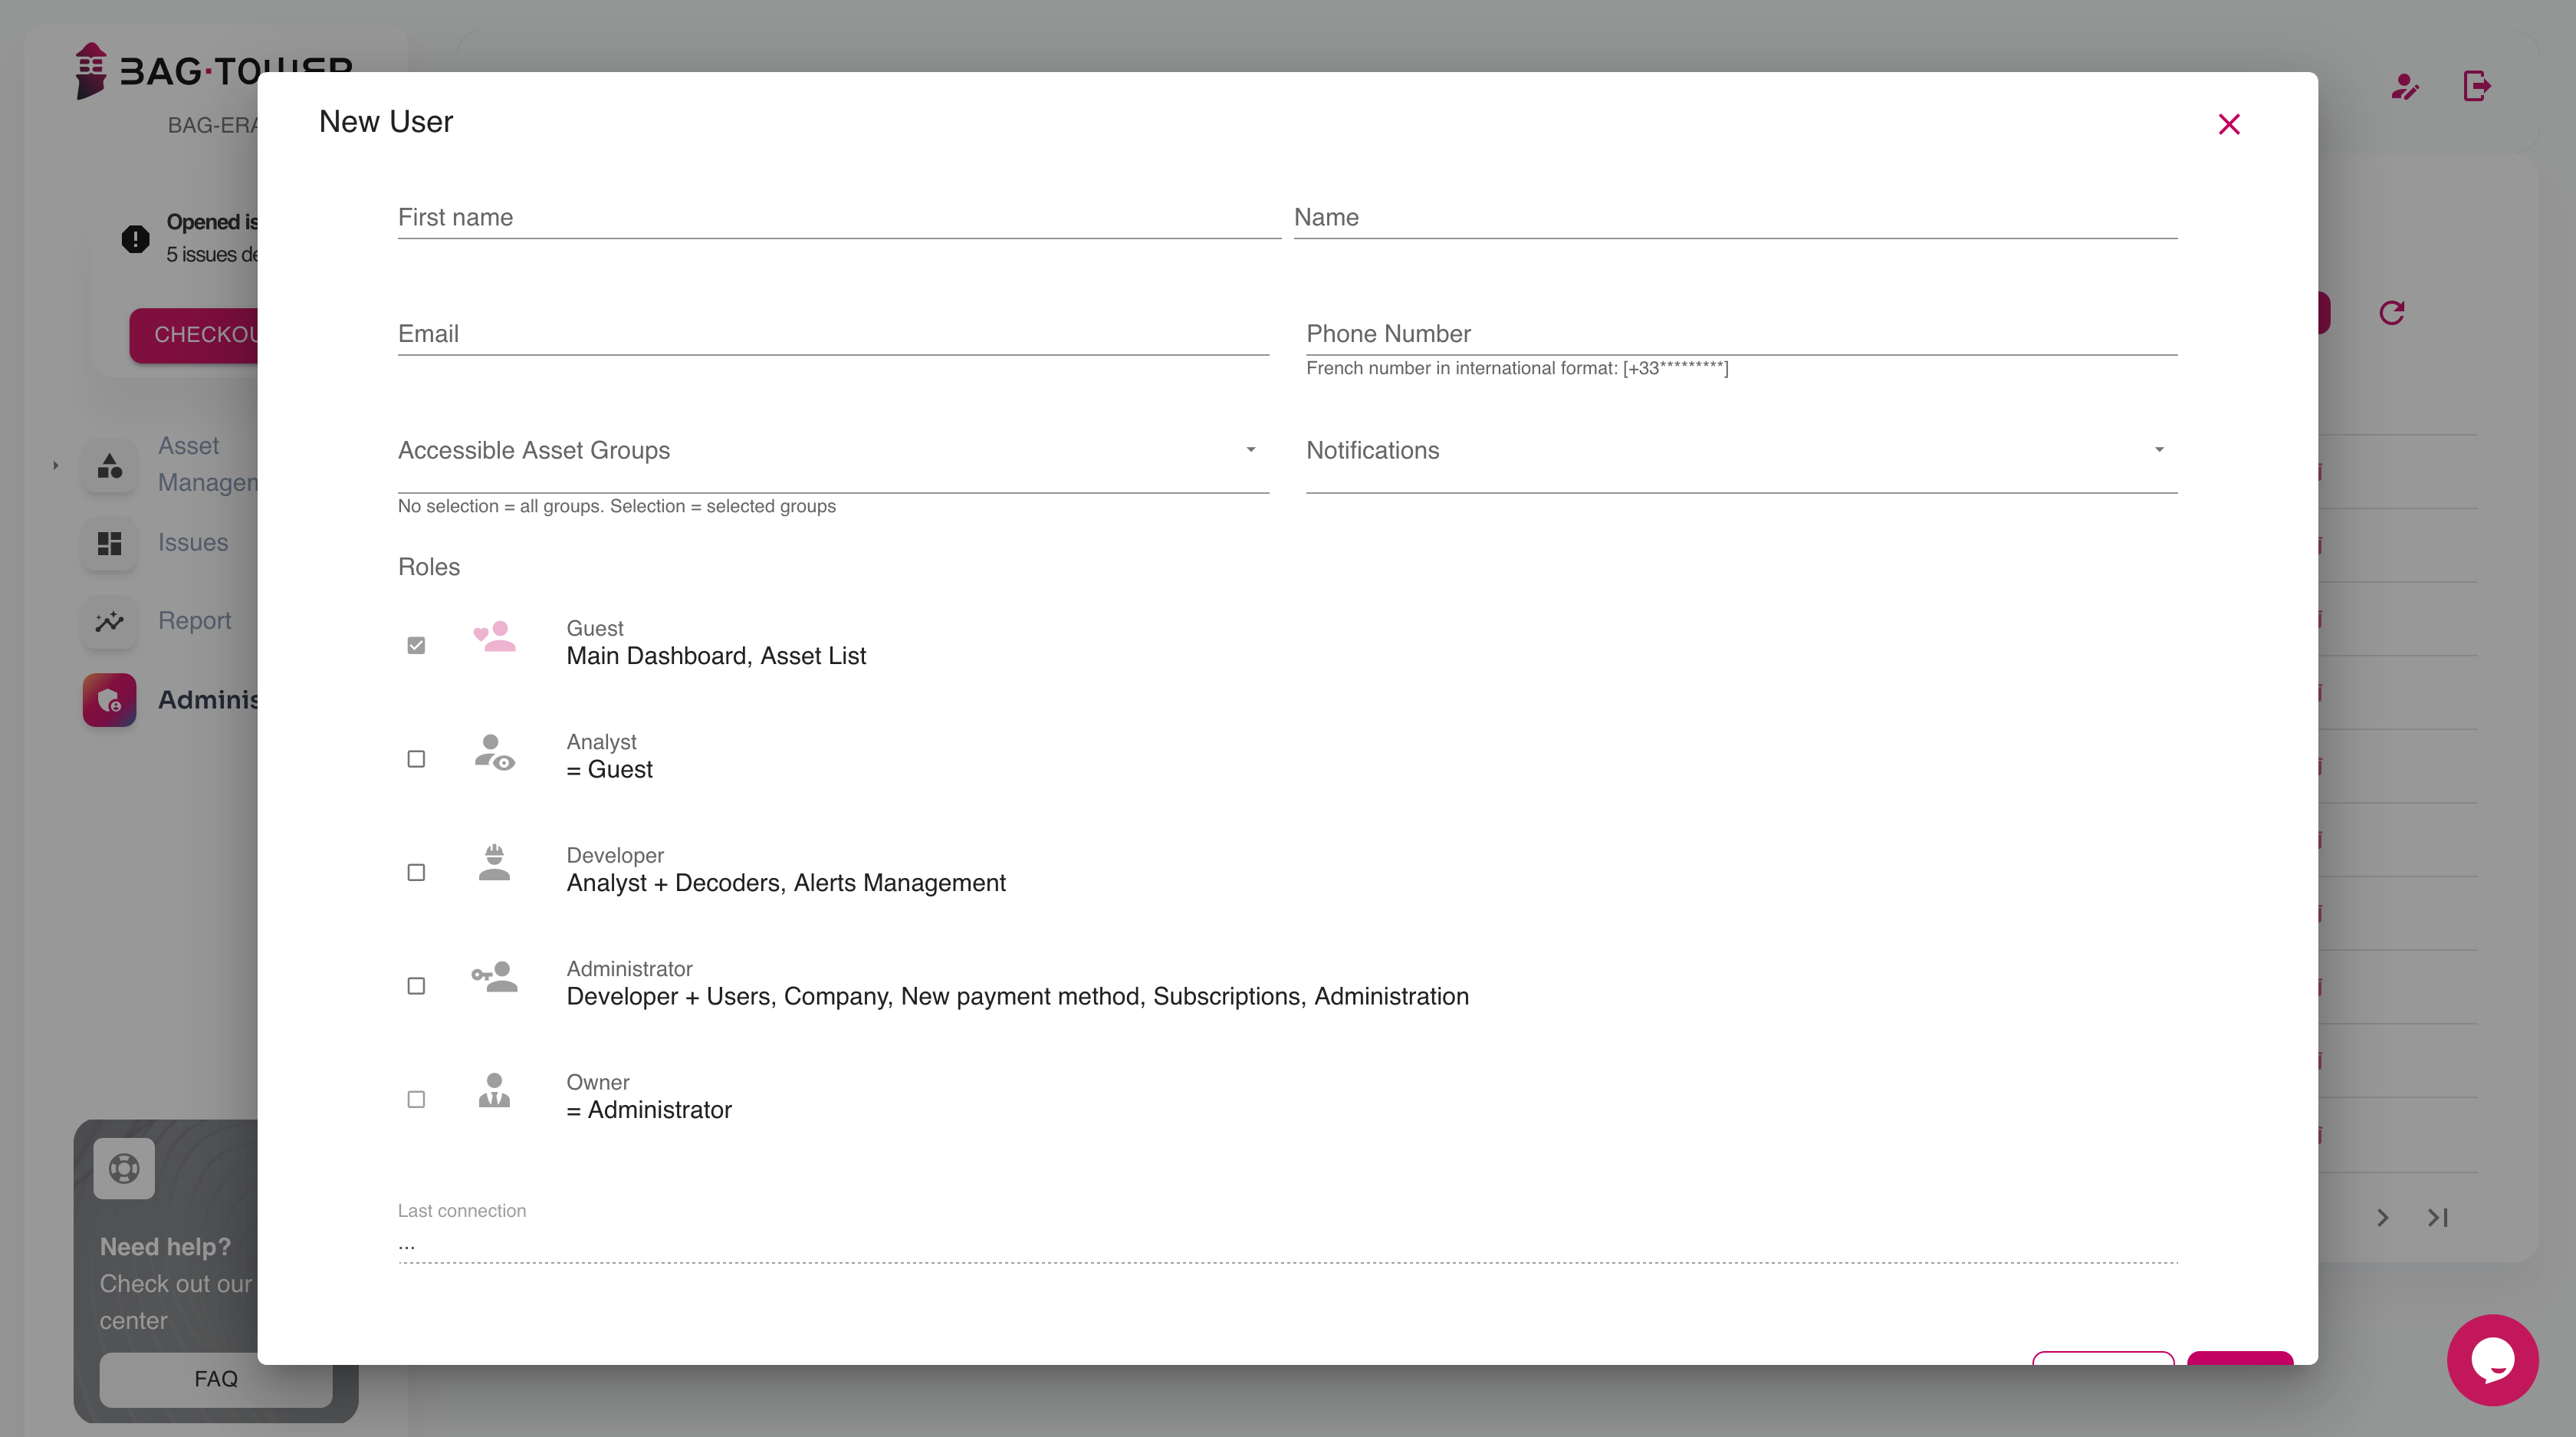Go to last page of table
Viewport: 2576px width, 1437px height.
[x=2437, y=1217]
